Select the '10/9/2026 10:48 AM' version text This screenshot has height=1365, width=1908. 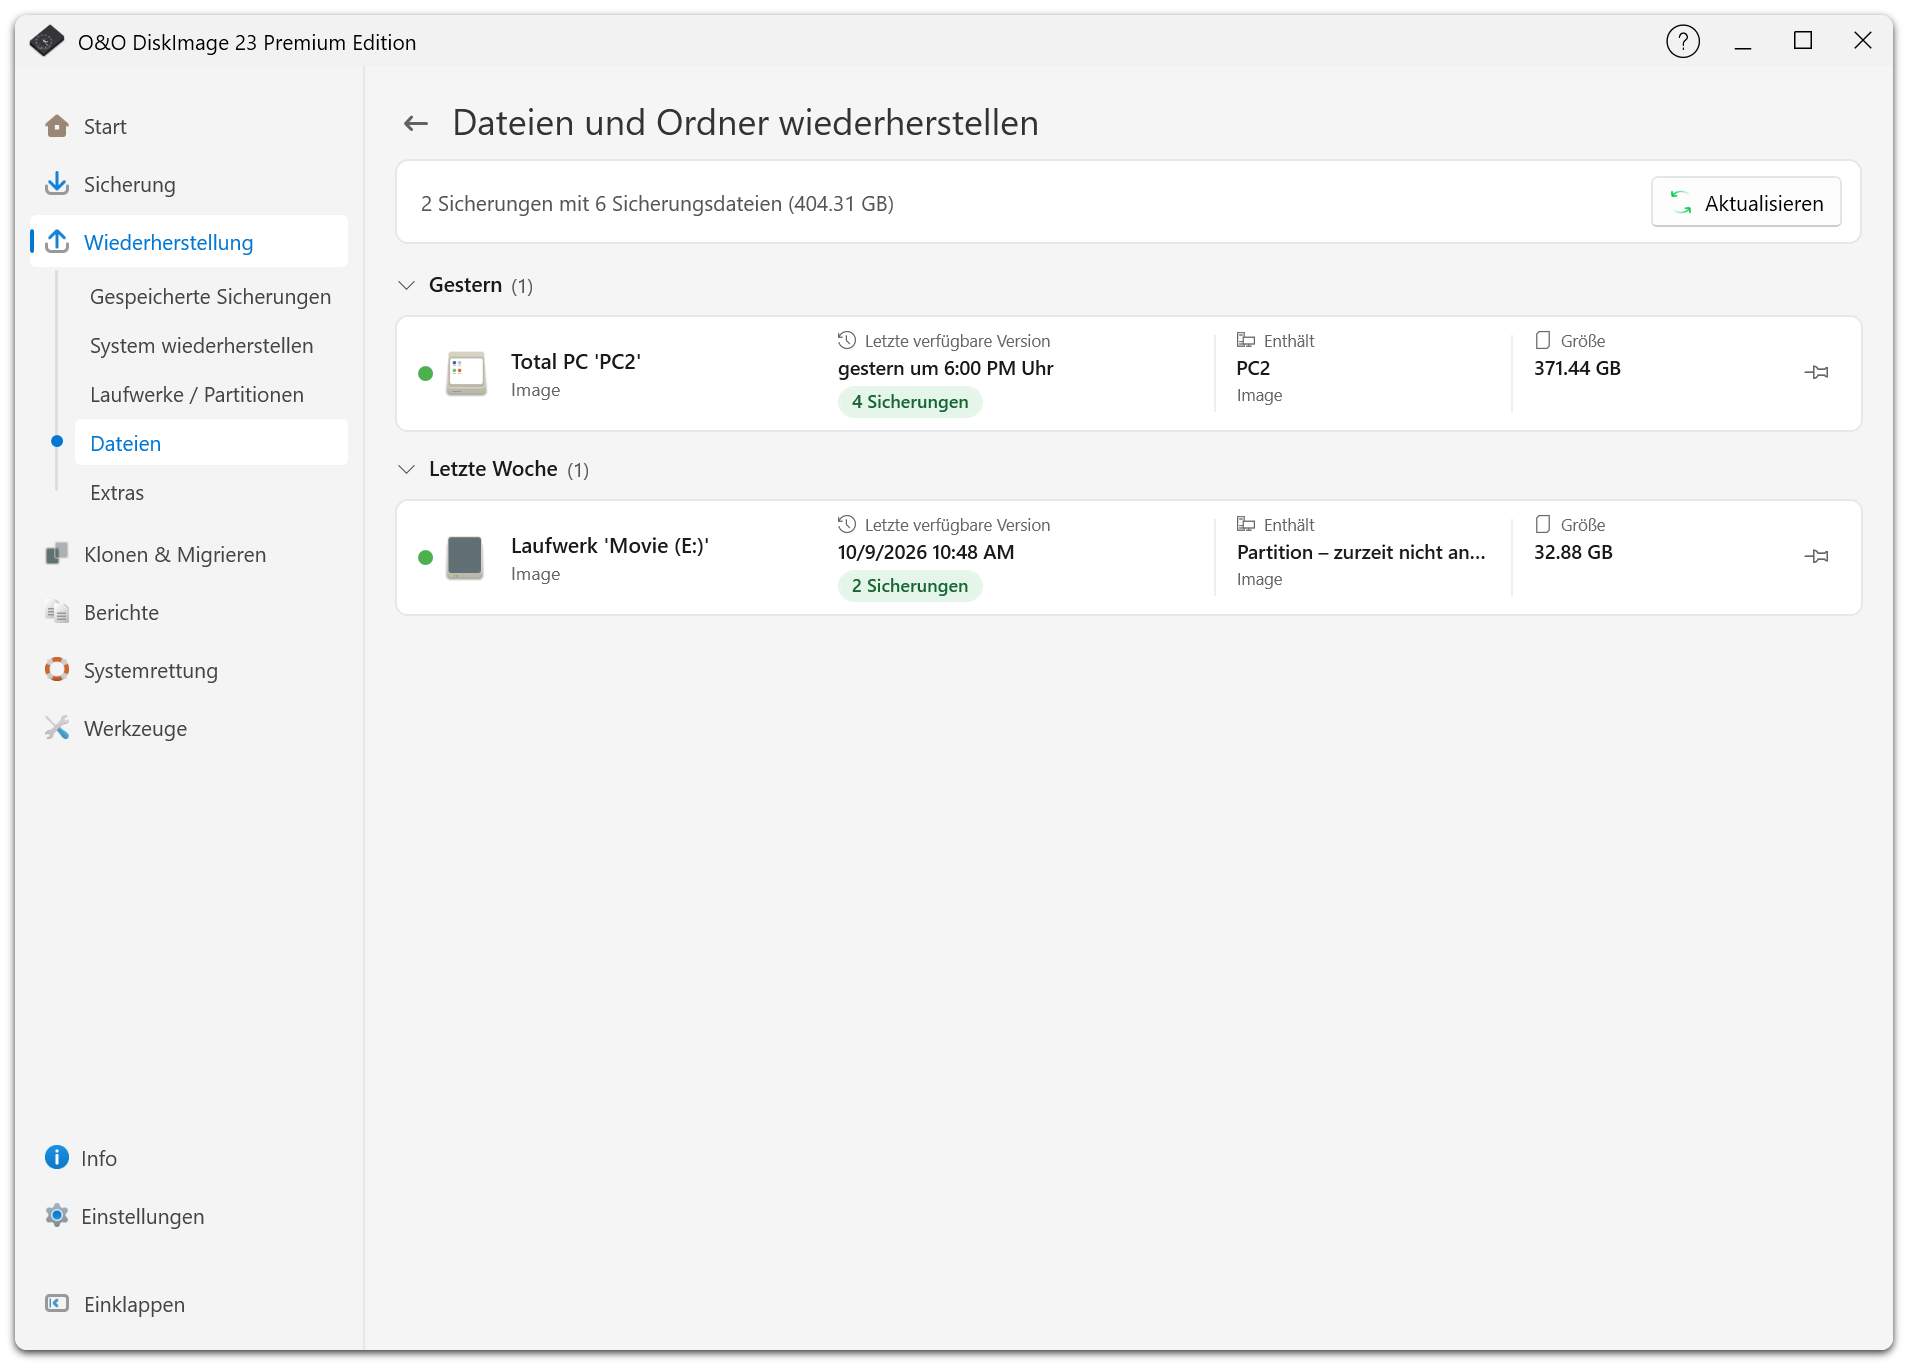(x=926, y=553)
